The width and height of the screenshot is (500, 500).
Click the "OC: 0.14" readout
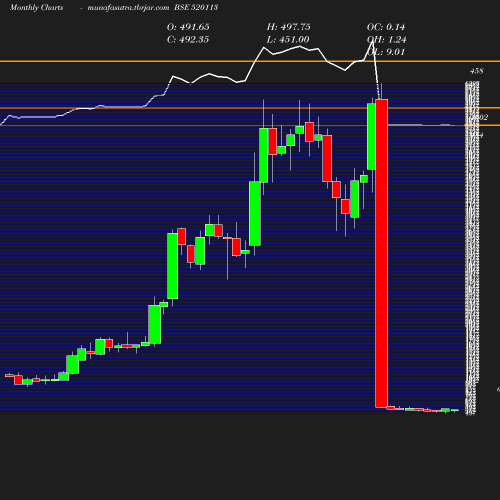(386, 27)
